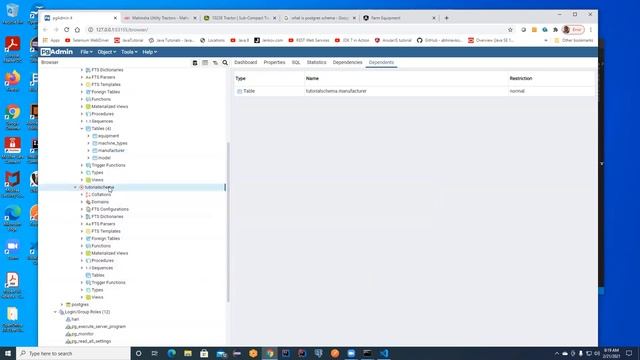The height and width of the screenshot is (360, 640).
Task: Click the Filtered Rows icon in Browser toolbar
Action: point(215,62)
